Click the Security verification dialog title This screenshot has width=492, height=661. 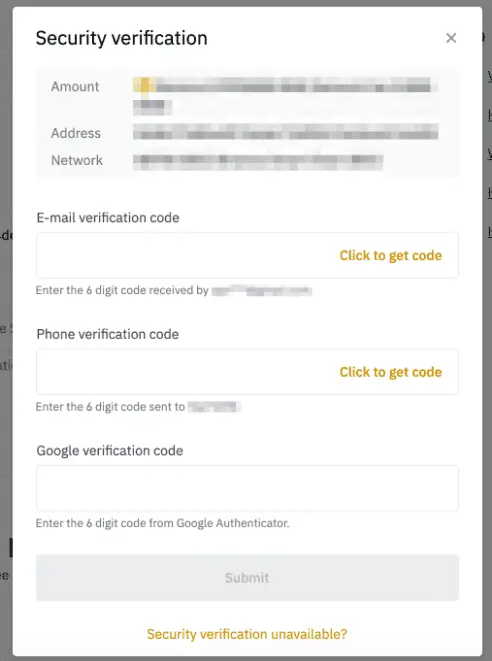point(121,38)
